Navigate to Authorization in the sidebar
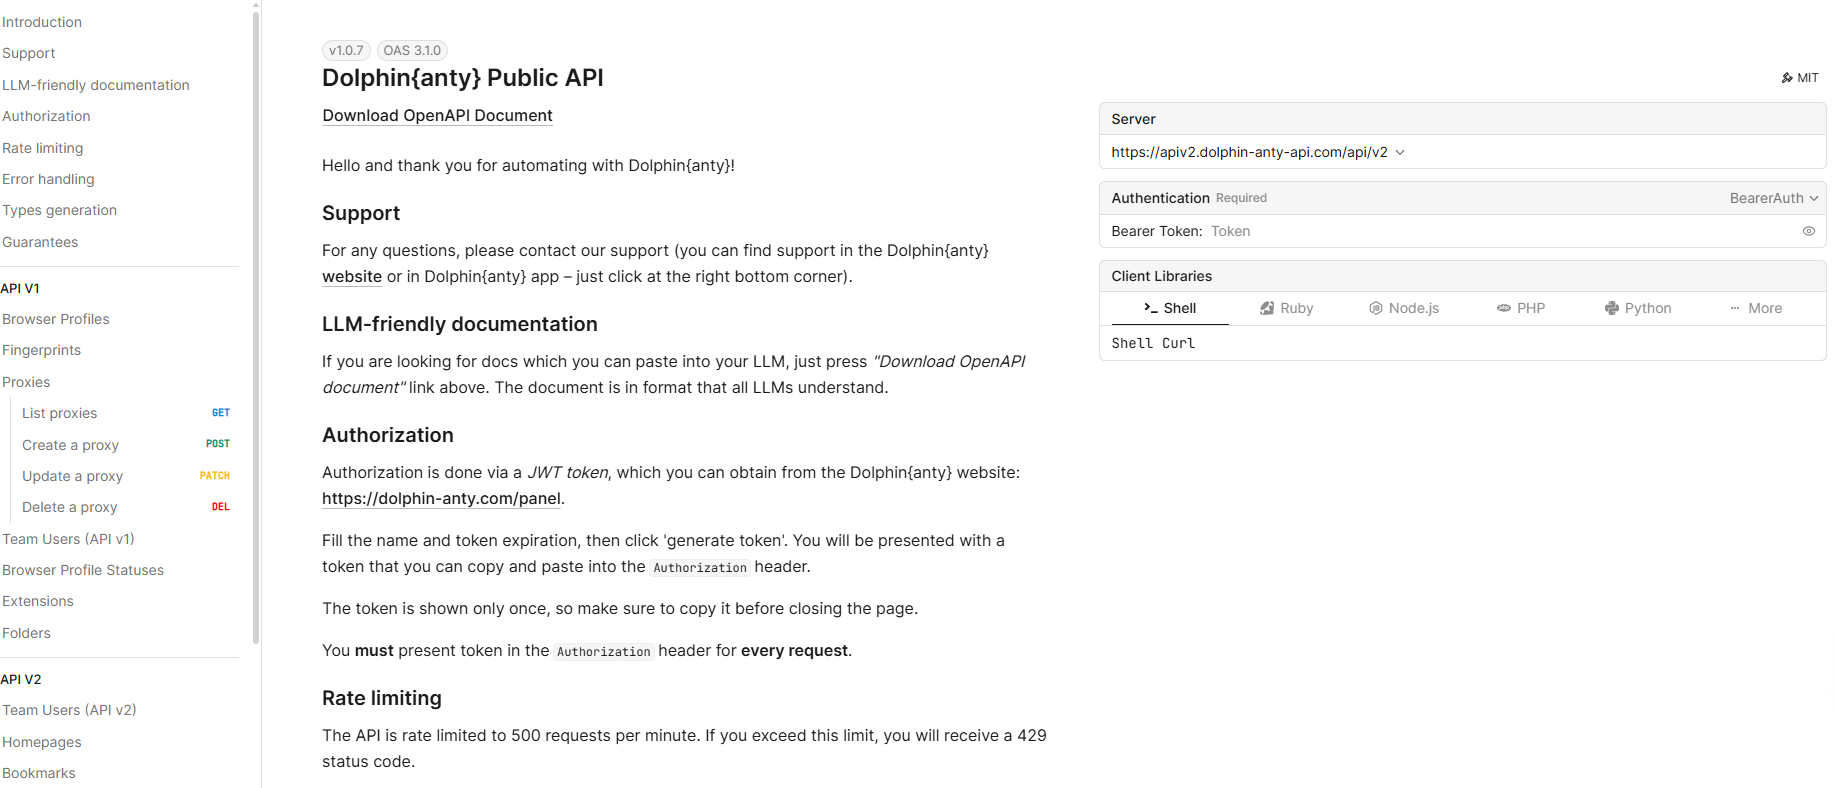1835x788 pixels. pyautogui.click(x=46, y=116)
